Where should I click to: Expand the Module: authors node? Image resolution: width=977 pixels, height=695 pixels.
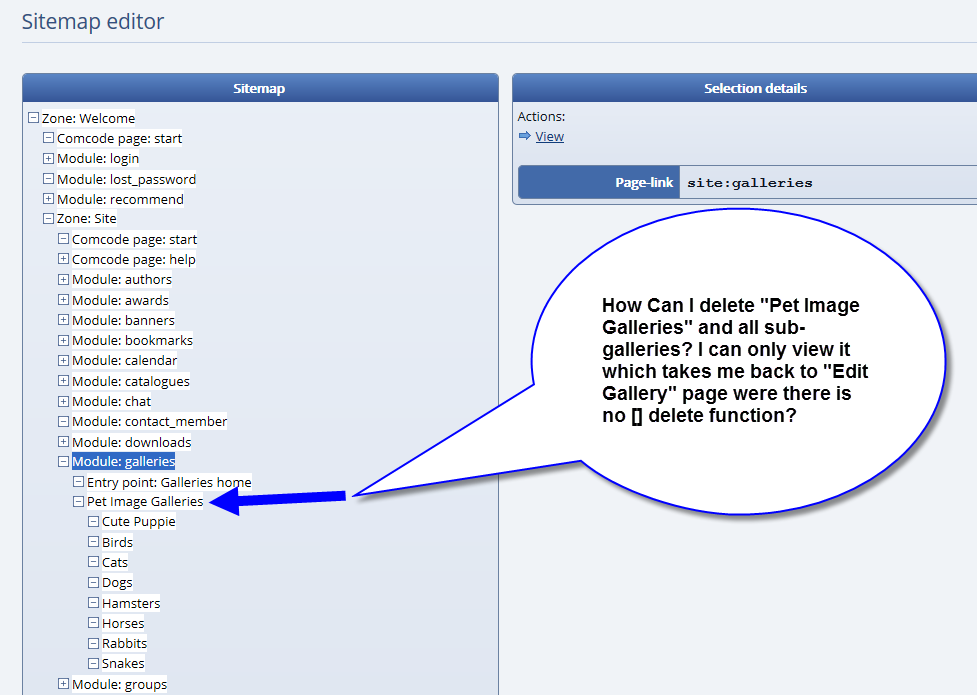(x=64, y=280)
